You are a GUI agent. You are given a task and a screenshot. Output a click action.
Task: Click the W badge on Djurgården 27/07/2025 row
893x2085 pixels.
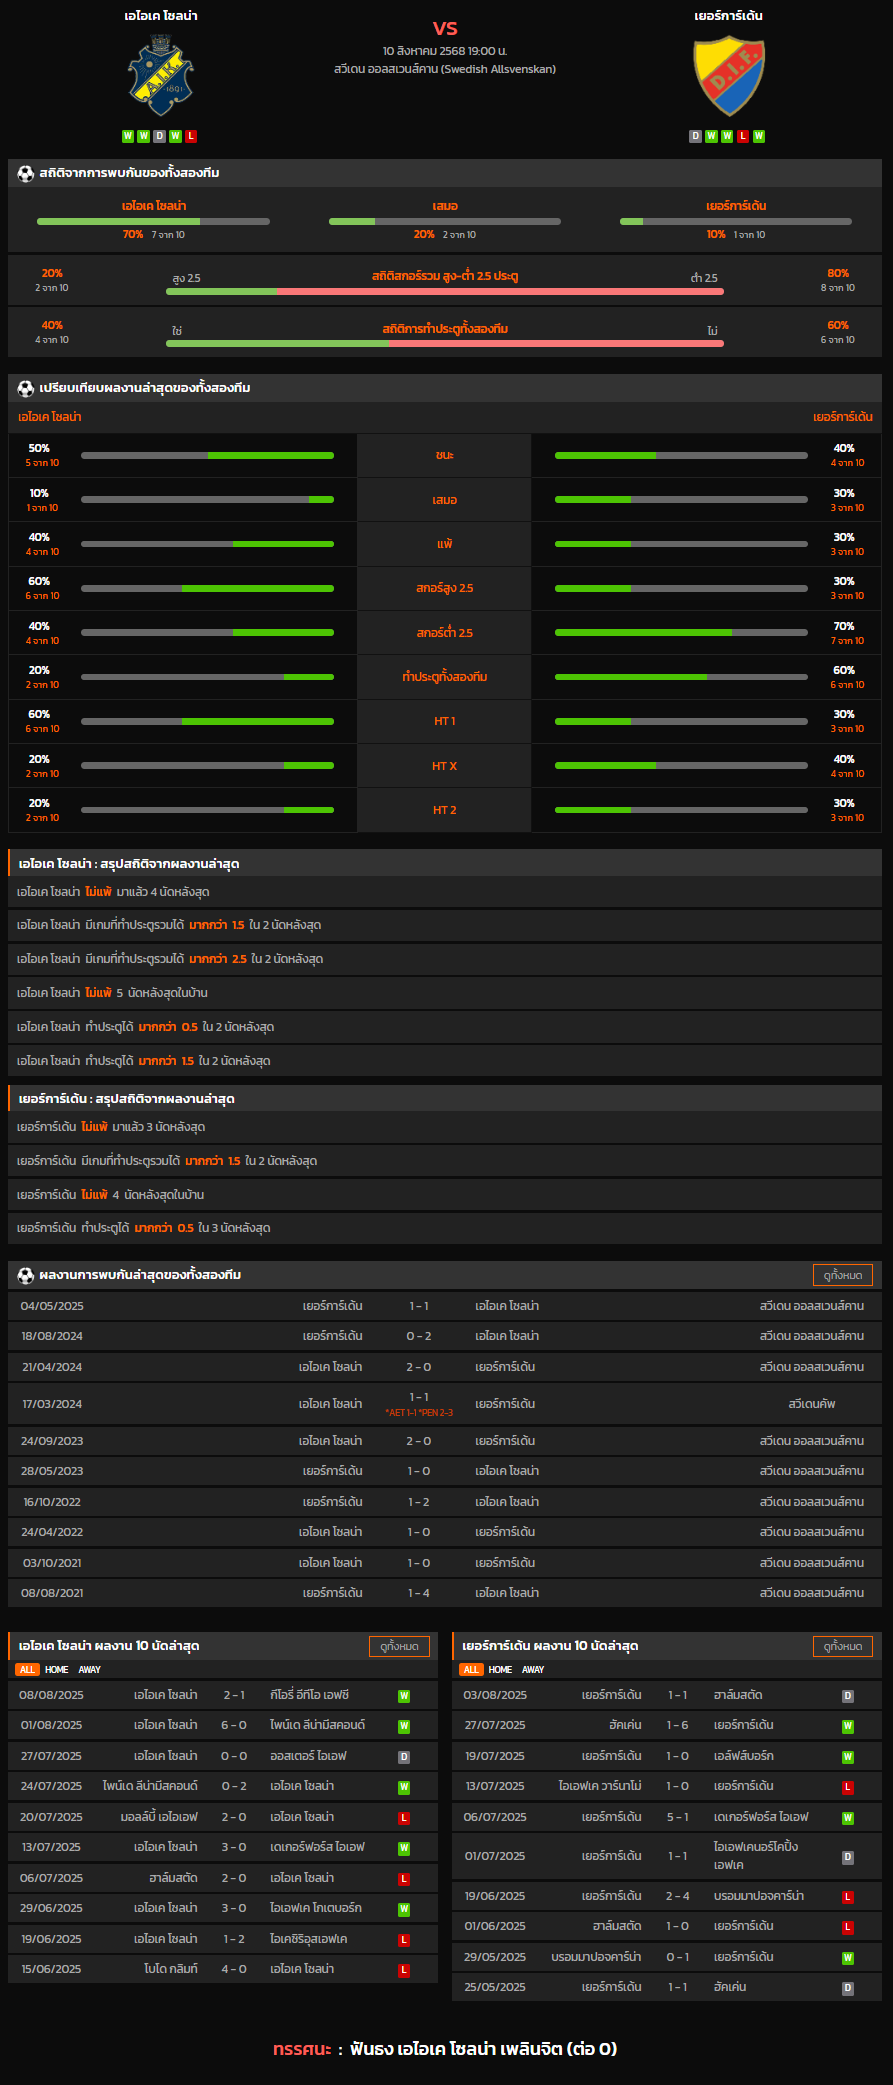click(x=848, y=1726)
